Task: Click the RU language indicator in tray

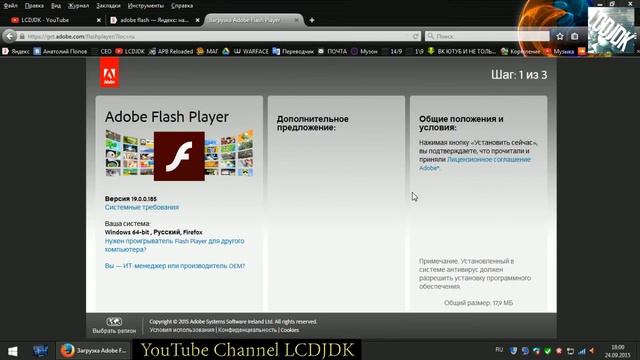Action: click(x=499, y=350)
